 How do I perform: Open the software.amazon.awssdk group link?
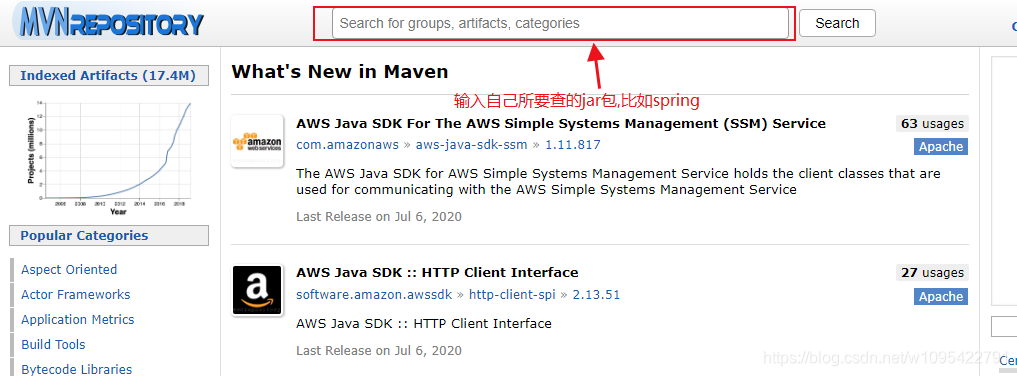tap(374, 294)
